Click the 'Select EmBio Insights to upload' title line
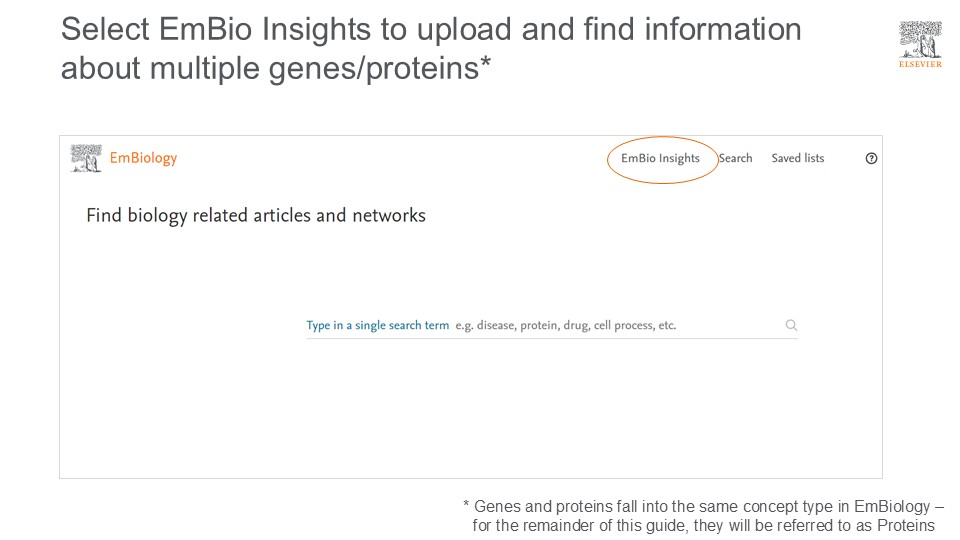 (431, 30)
